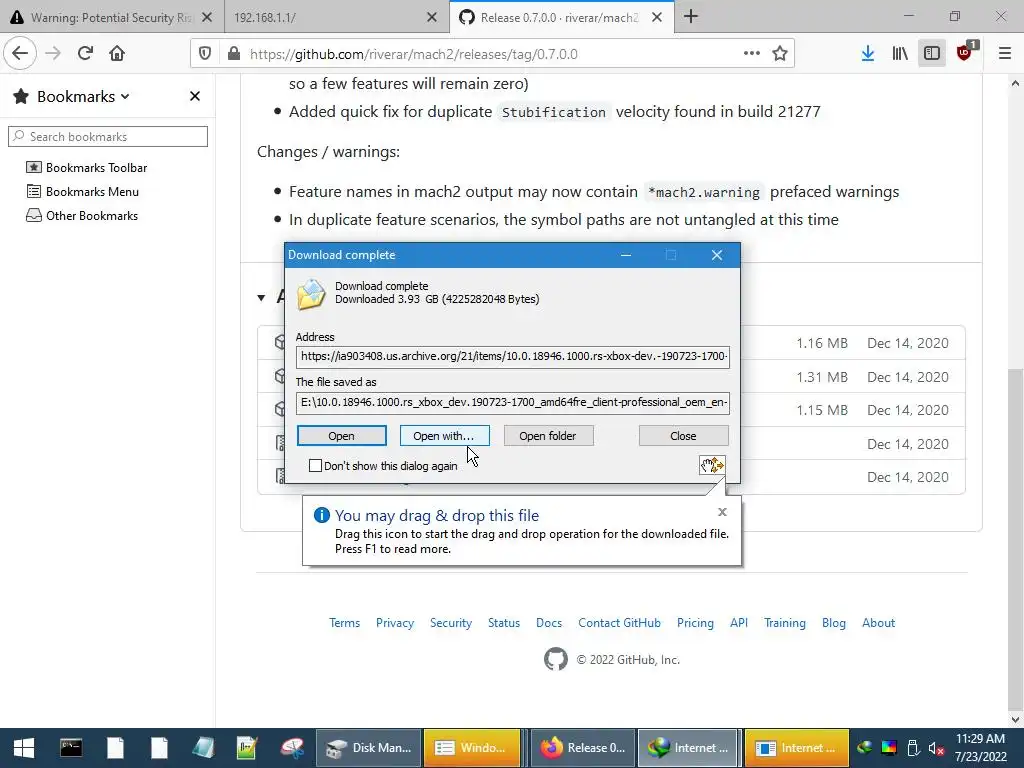Minimize the Download complete dialog
The width and height of the screenshot is (1024, 768).
(x=626, y=255)
